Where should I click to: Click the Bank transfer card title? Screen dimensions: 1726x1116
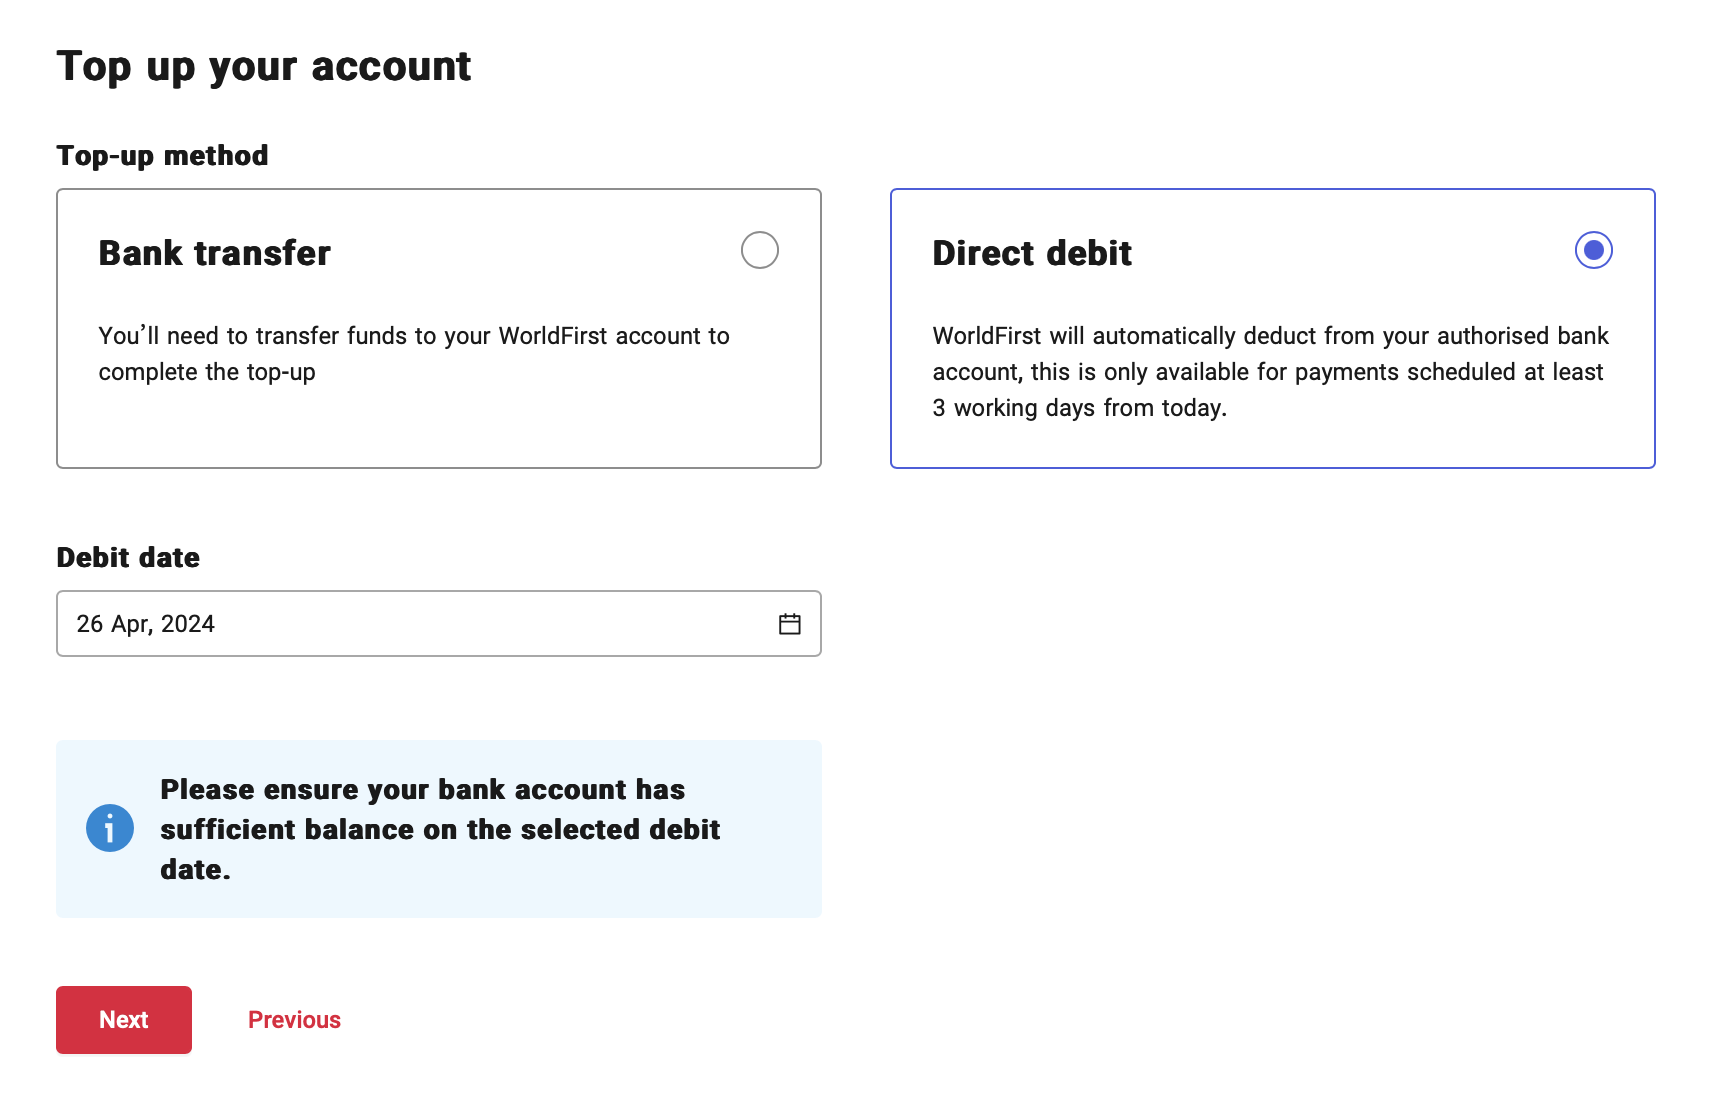(x=214, y=253)
